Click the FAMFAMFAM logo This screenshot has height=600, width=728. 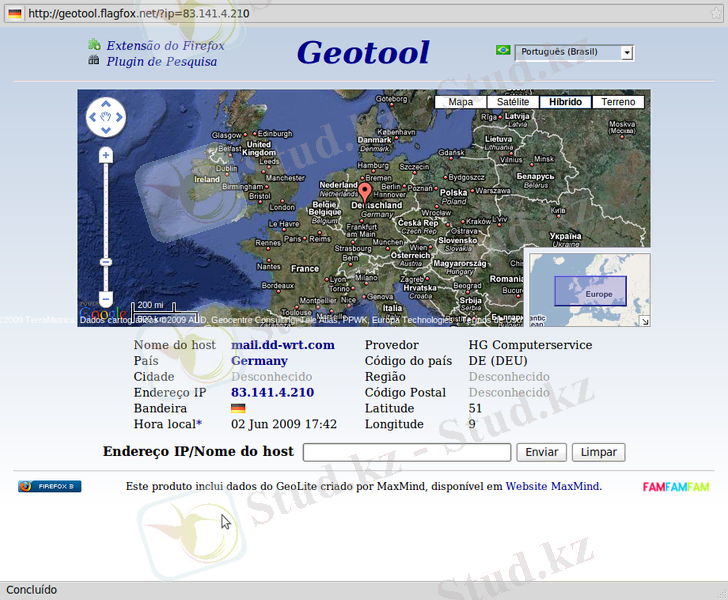click(x=676, y=487)
